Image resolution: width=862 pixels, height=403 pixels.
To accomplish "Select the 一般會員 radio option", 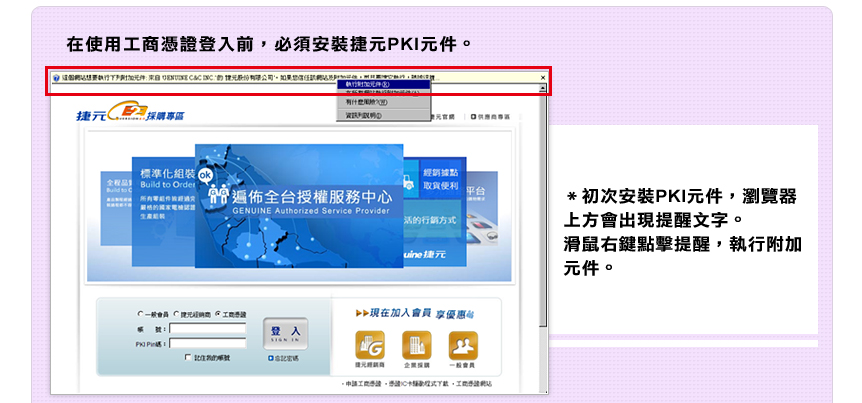I will tap(141, 314).
